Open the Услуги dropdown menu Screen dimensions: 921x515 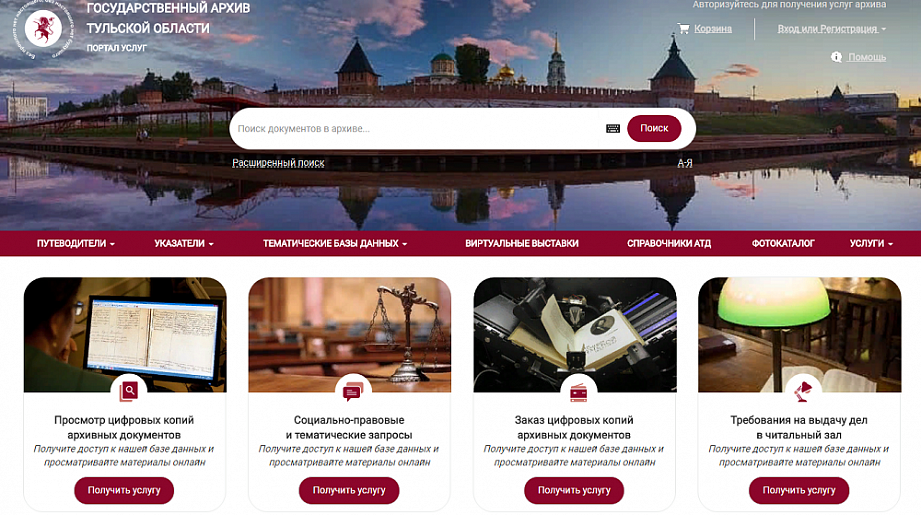pos(871,243)
